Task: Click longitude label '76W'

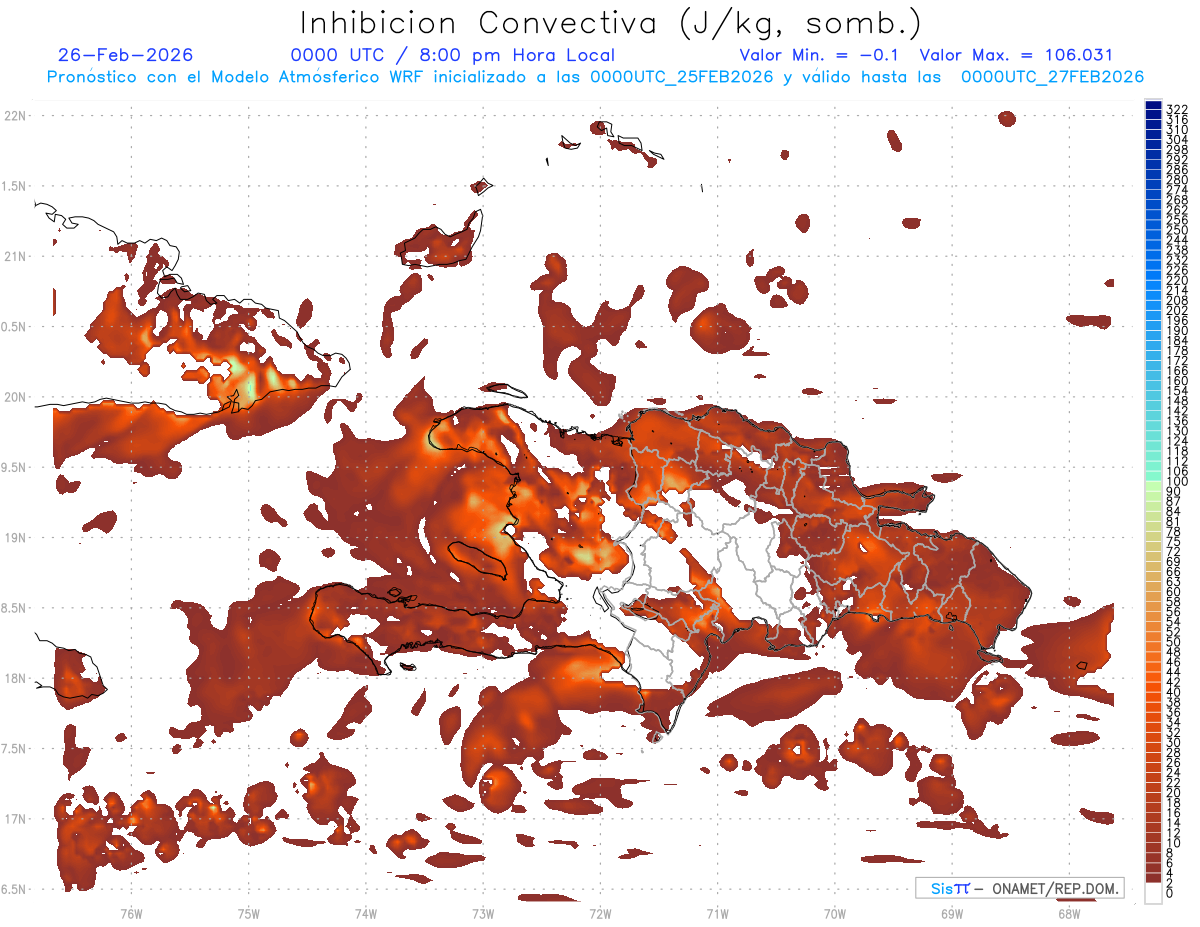Action: (131, 913)
